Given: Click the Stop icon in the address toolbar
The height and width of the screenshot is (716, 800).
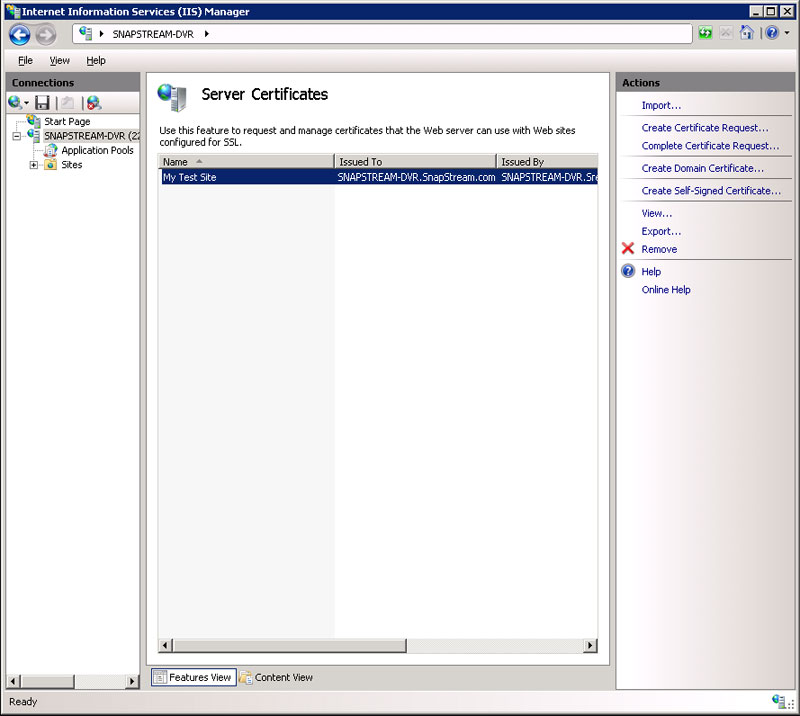Looking at the screenshot, I should point(725,33).
